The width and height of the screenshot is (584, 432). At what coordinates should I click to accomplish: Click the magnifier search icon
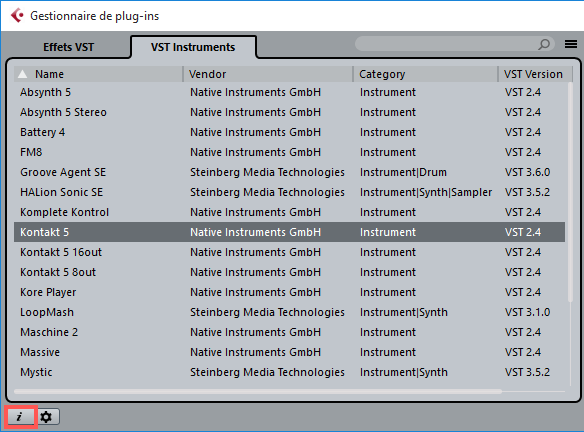pos(544,45)
